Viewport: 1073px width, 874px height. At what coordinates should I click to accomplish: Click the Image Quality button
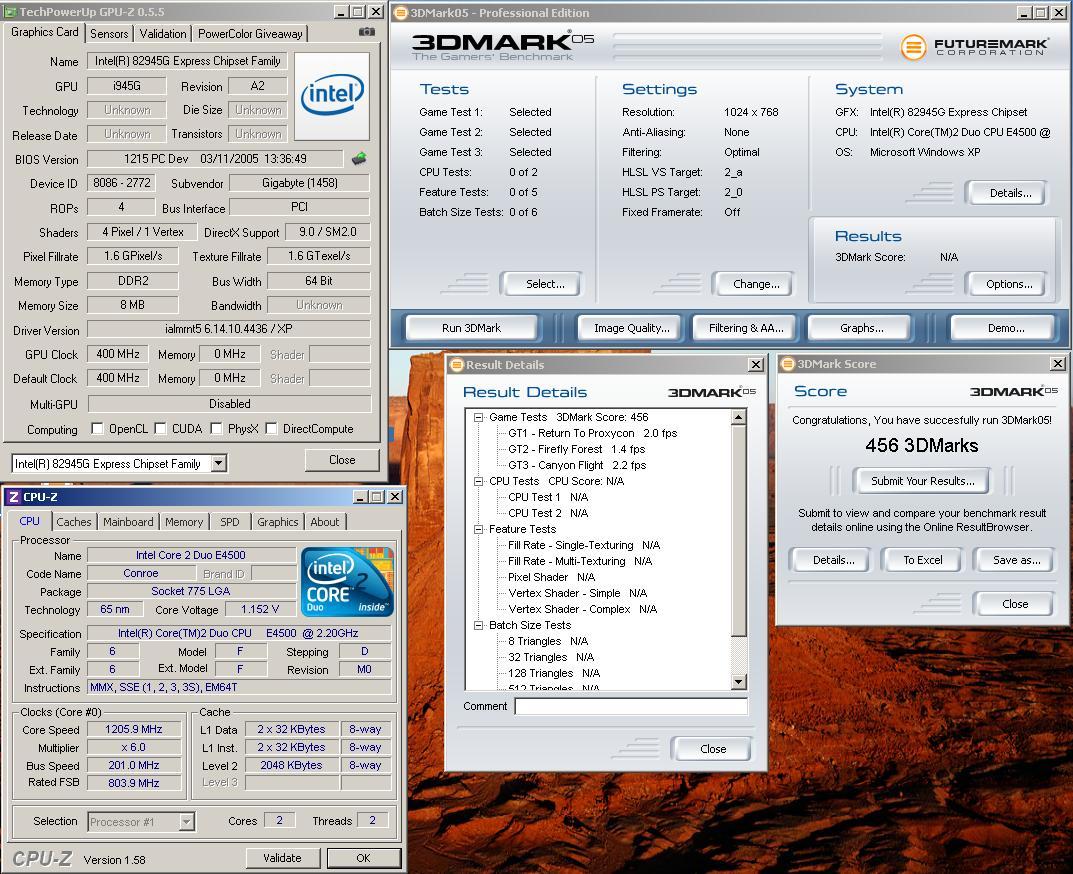tap(632, 328)
